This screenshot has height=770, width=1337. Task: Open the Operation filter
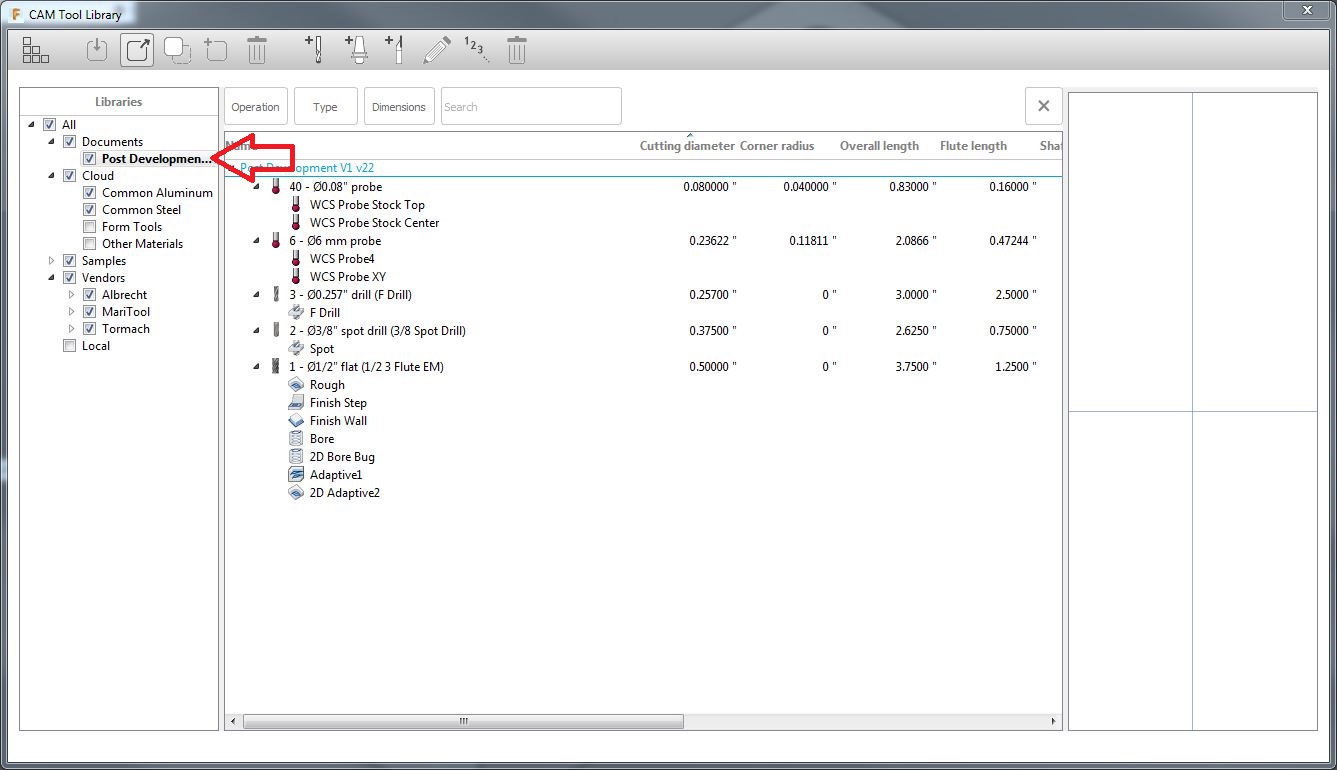(x=256, y=106)
